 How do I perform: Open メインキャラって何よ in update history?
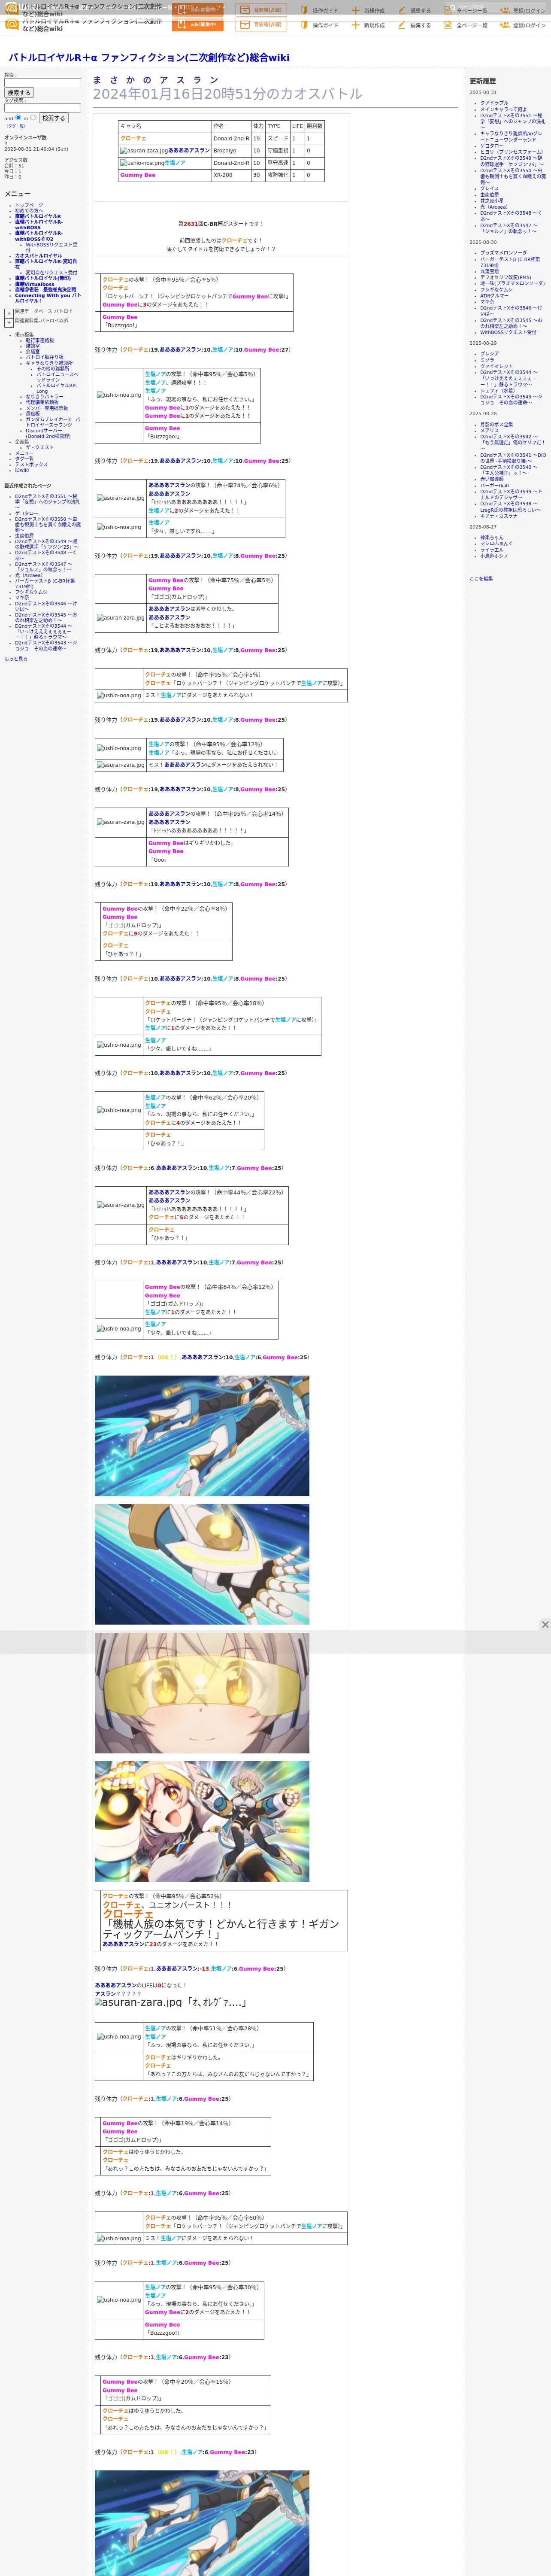pyautogui.click(x=503, y=109)
